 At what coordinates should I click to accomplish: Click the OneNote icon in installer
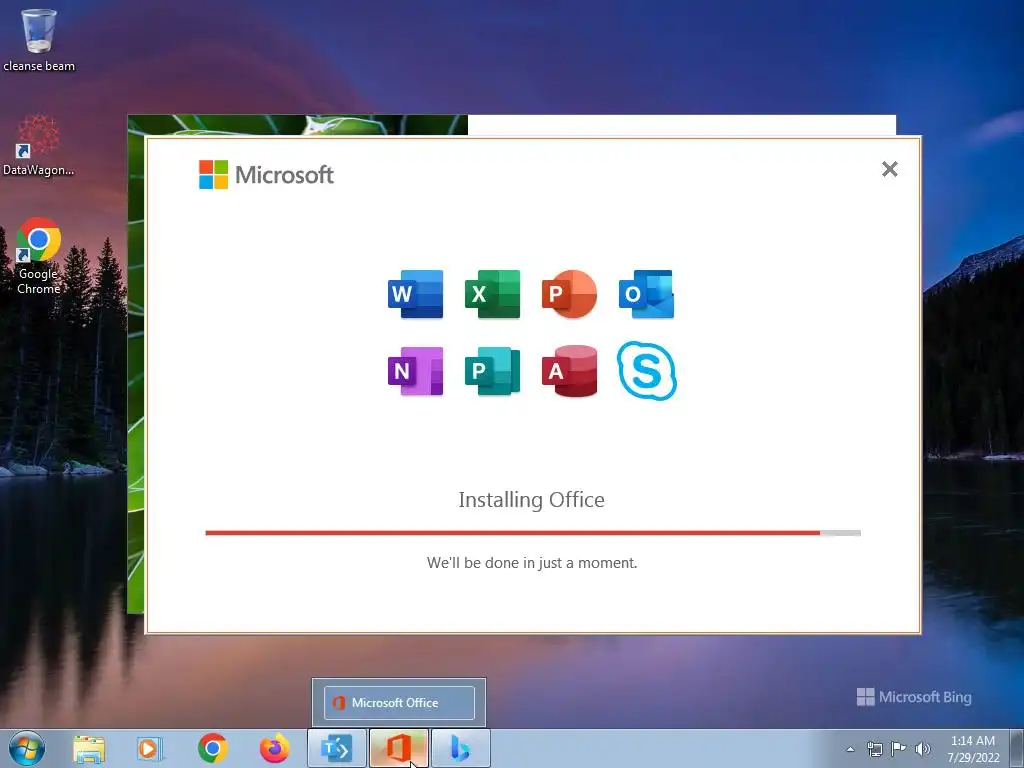415,371
